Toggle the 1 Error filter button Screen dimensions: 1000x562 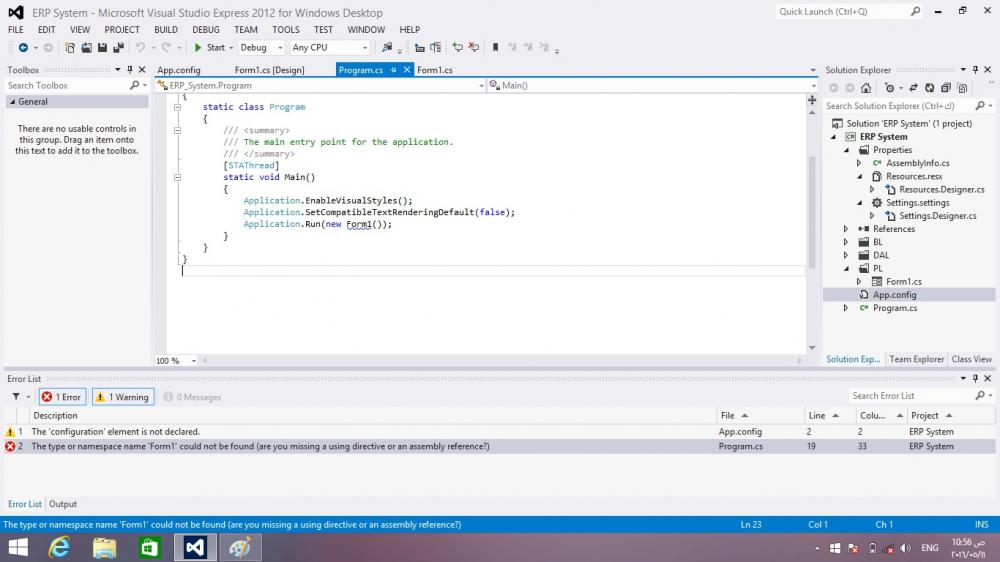pyautogui.click(x=62, y=397)
